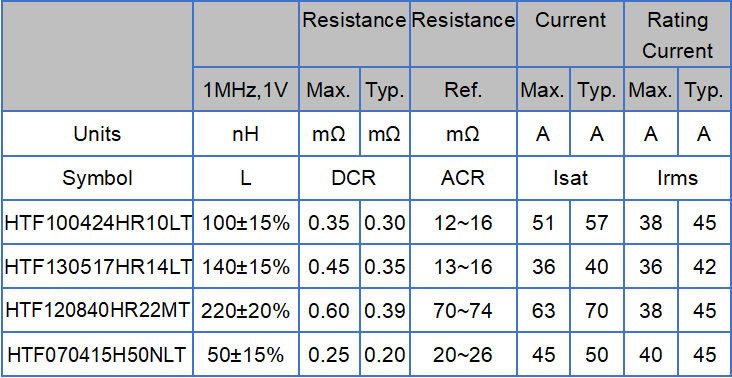Click the 220±20% inductance value

pos(246,310)
